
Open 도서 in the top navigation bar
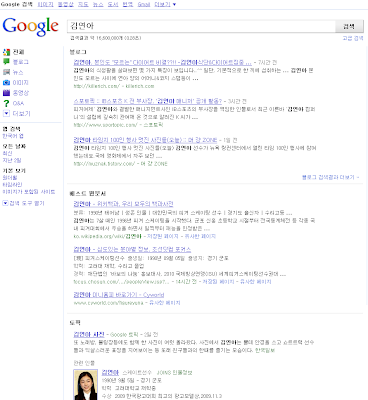pos(113,4)
